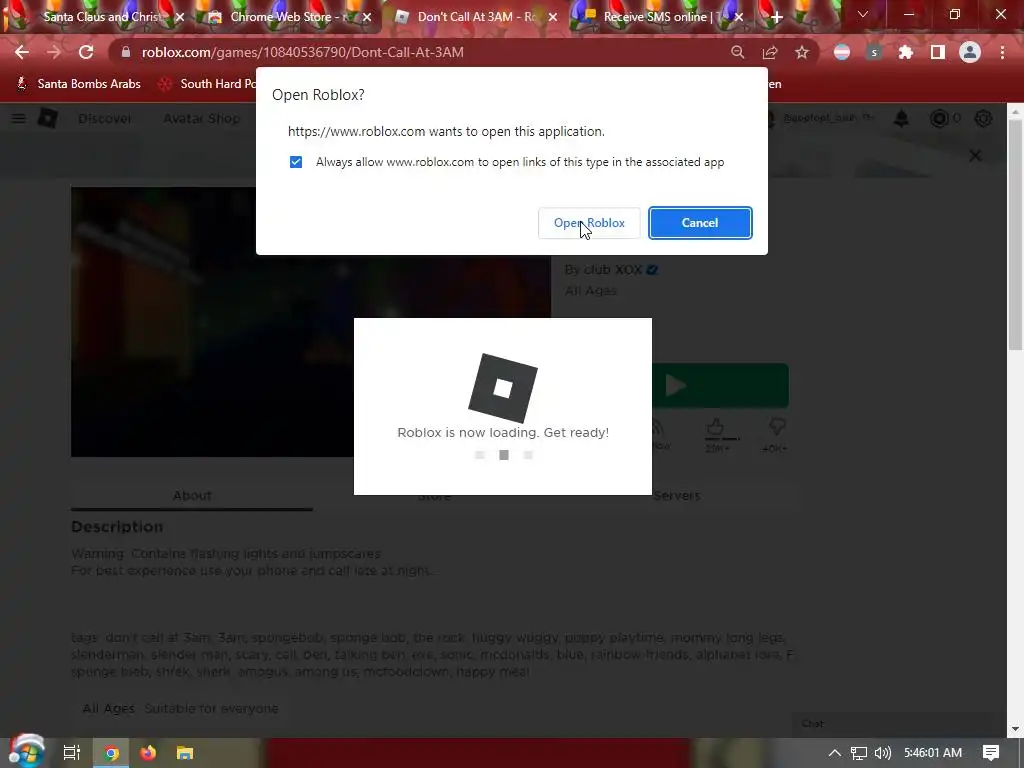
Task: Cancel the Open Roblox dialog
Action: coord(700,223)
